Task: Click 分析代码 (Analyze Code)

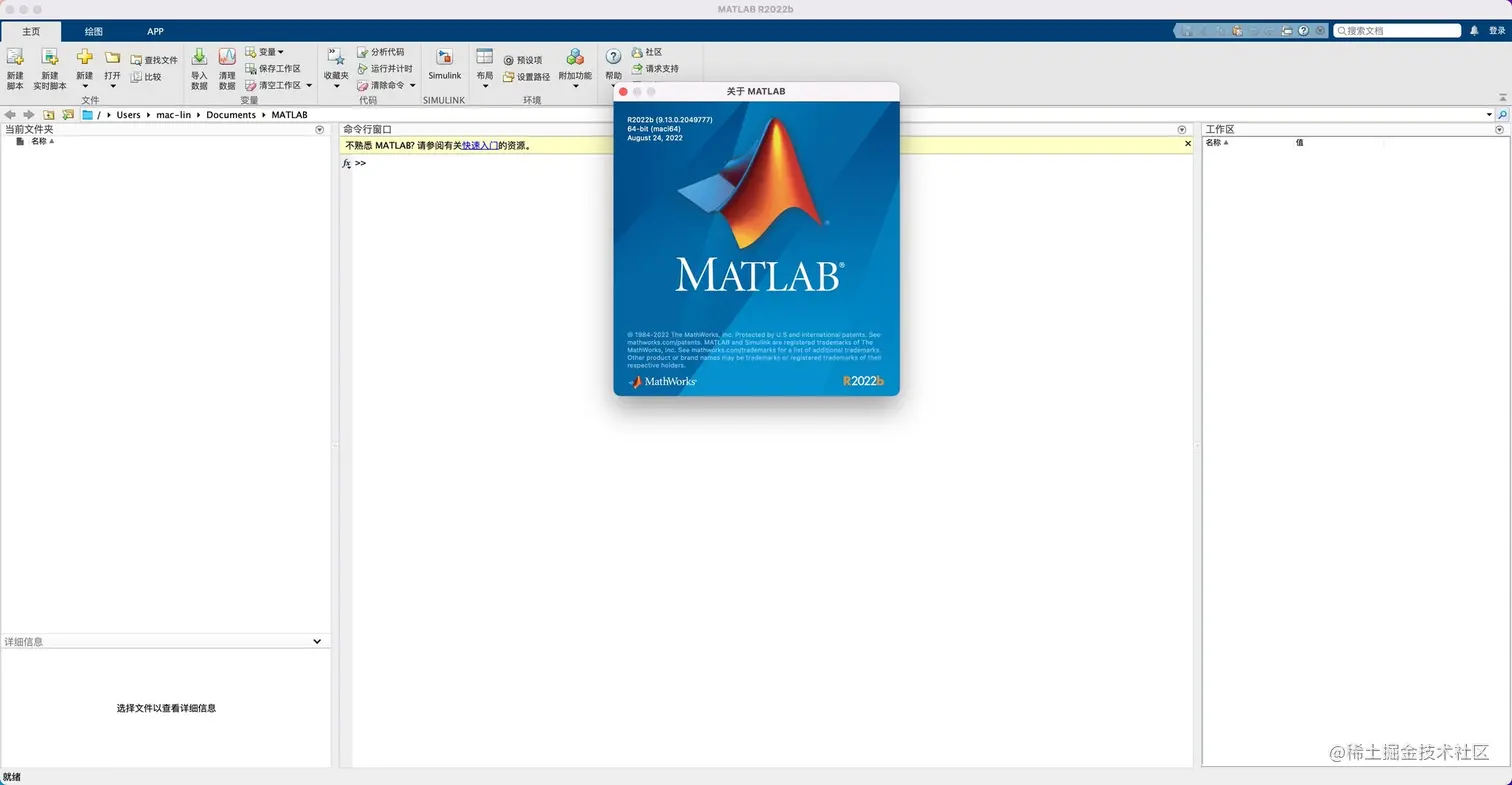Action: click(x=381, y=52)
